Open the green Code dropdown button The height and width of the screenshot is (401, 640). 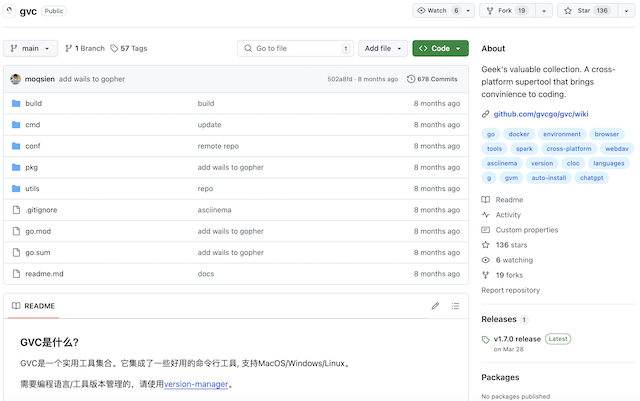pyautogui.click(x=440, y=48)
